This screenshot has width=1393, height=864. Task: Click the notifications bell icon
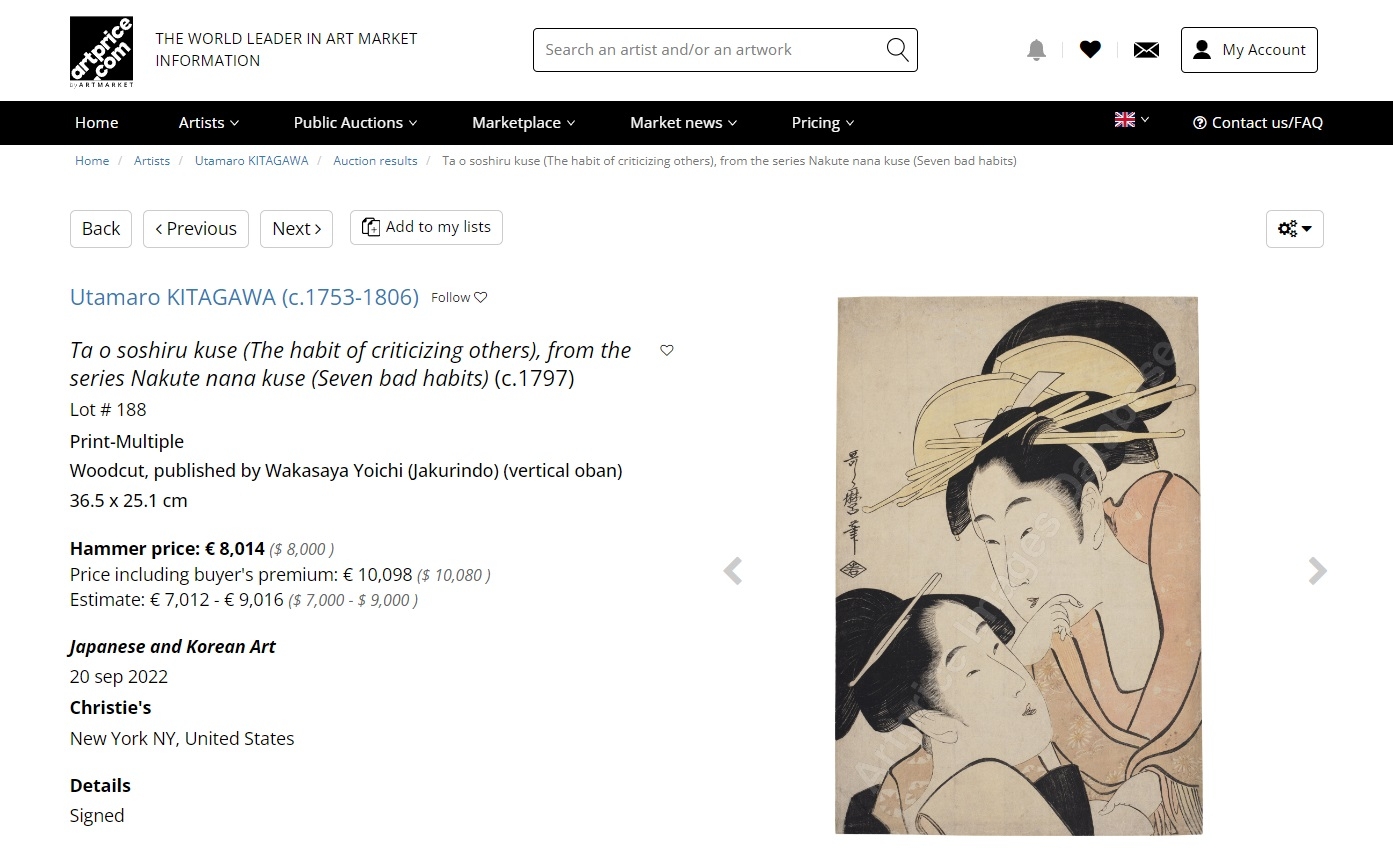click(1036, 50)
